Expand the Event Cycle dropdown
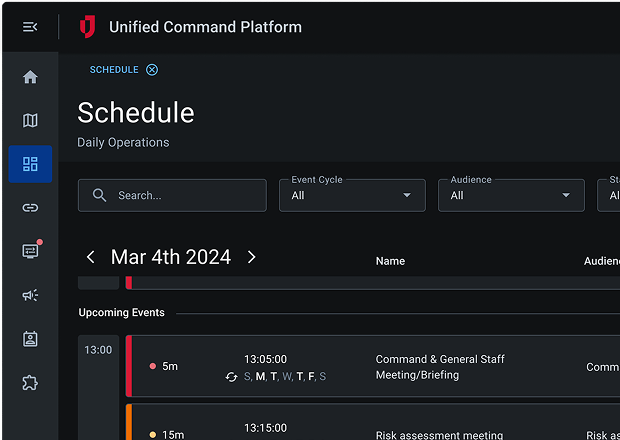 click(352, 196)
